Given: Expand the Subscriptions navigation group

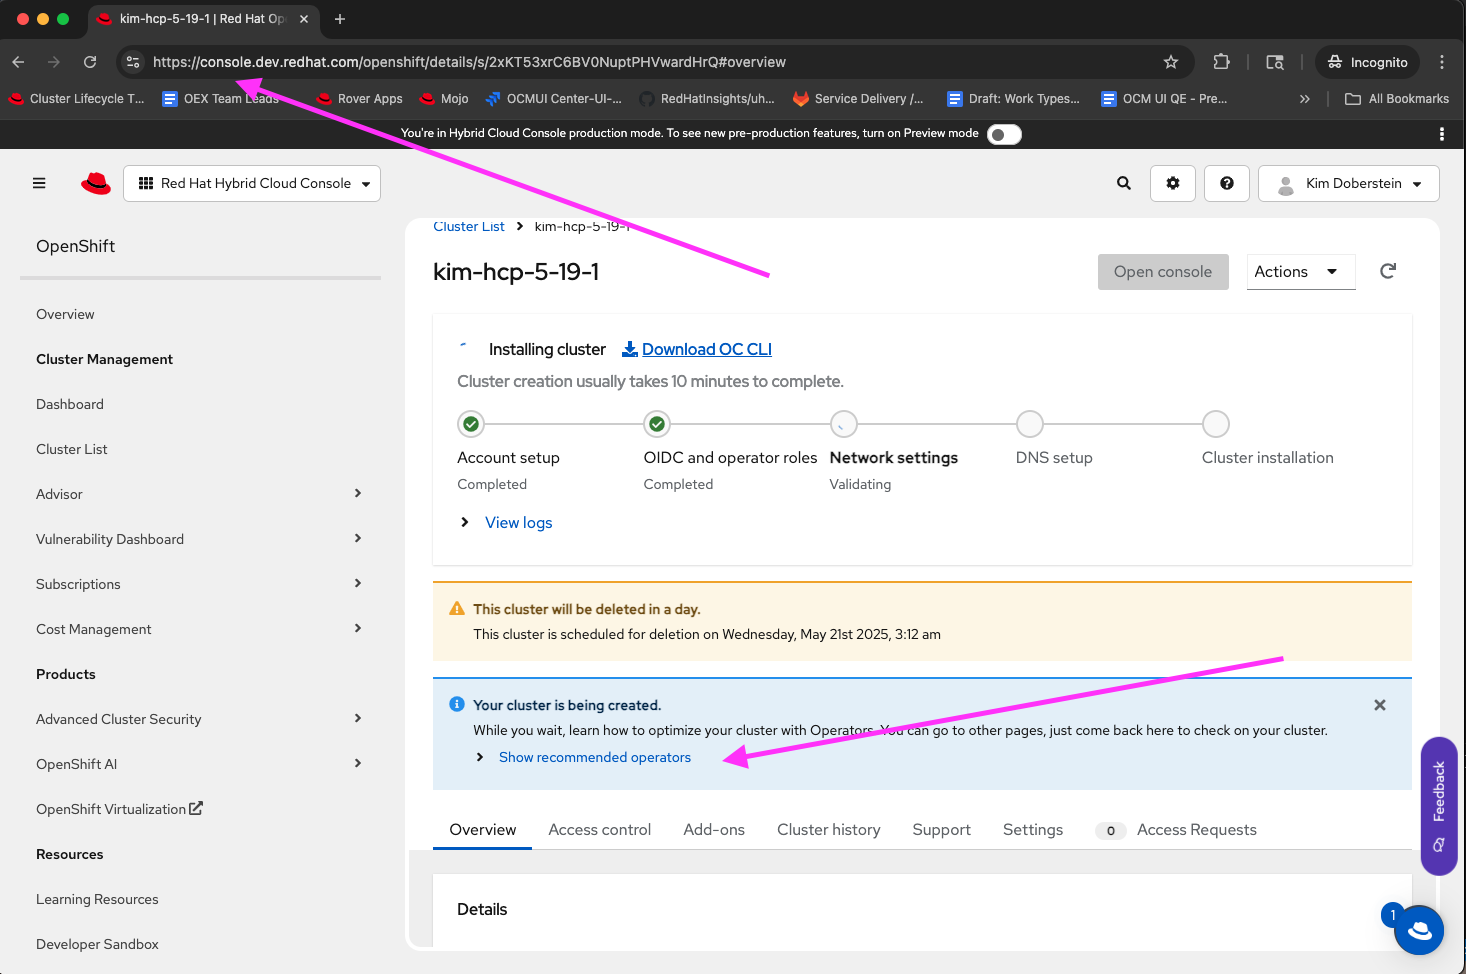Looking at the screenshot, I should coord(198,584).
